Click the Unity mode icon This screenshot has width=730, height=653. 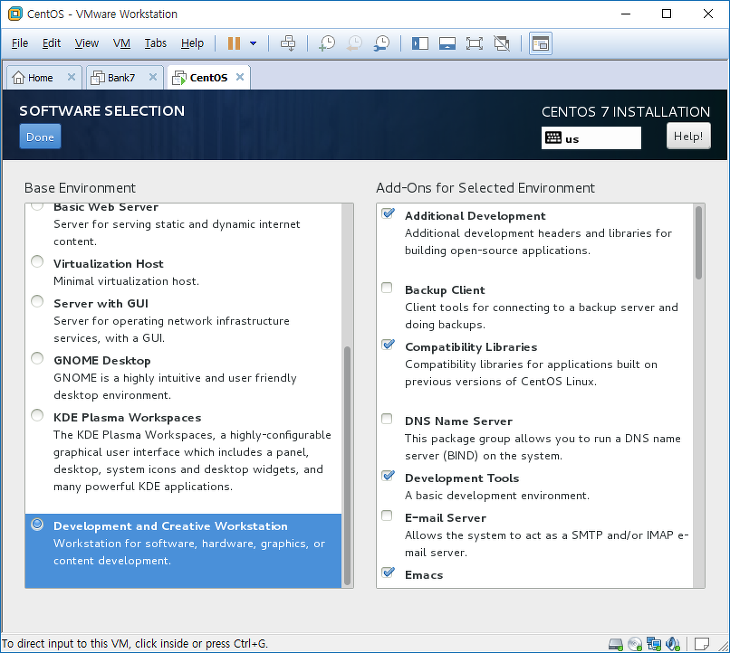pyautogui.click(x=502, y=43)
